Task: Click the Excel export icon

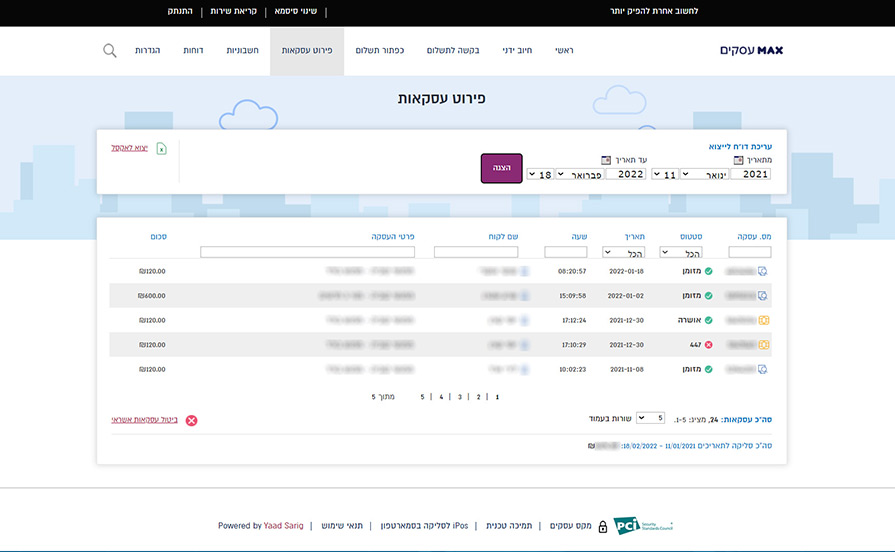Action: point(162,149)
